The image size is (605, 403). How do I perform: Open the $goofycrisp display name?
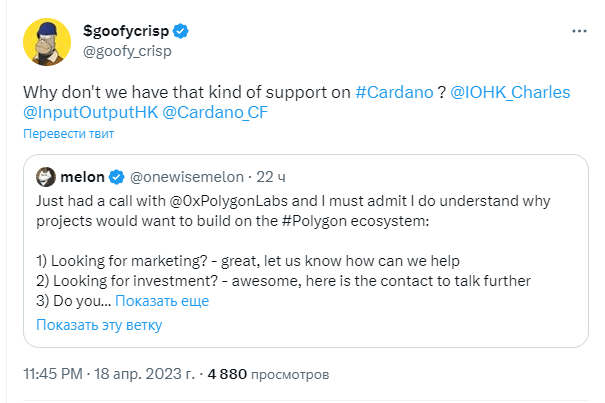(126, 31)
